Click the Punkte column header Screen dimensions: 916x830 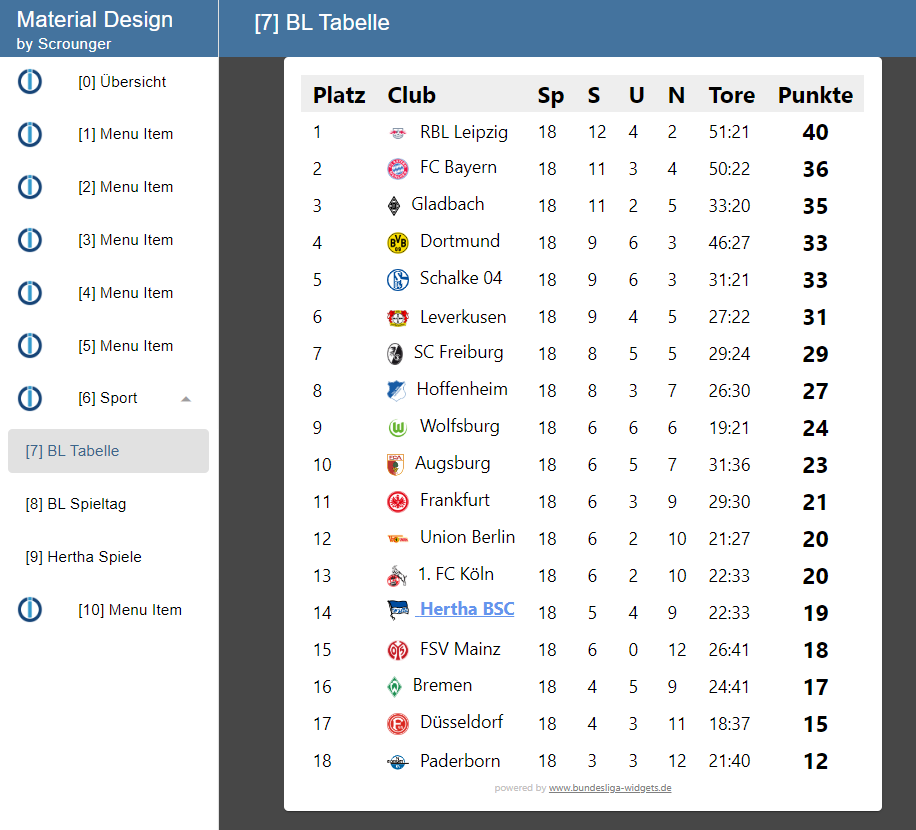pos(815,95)
